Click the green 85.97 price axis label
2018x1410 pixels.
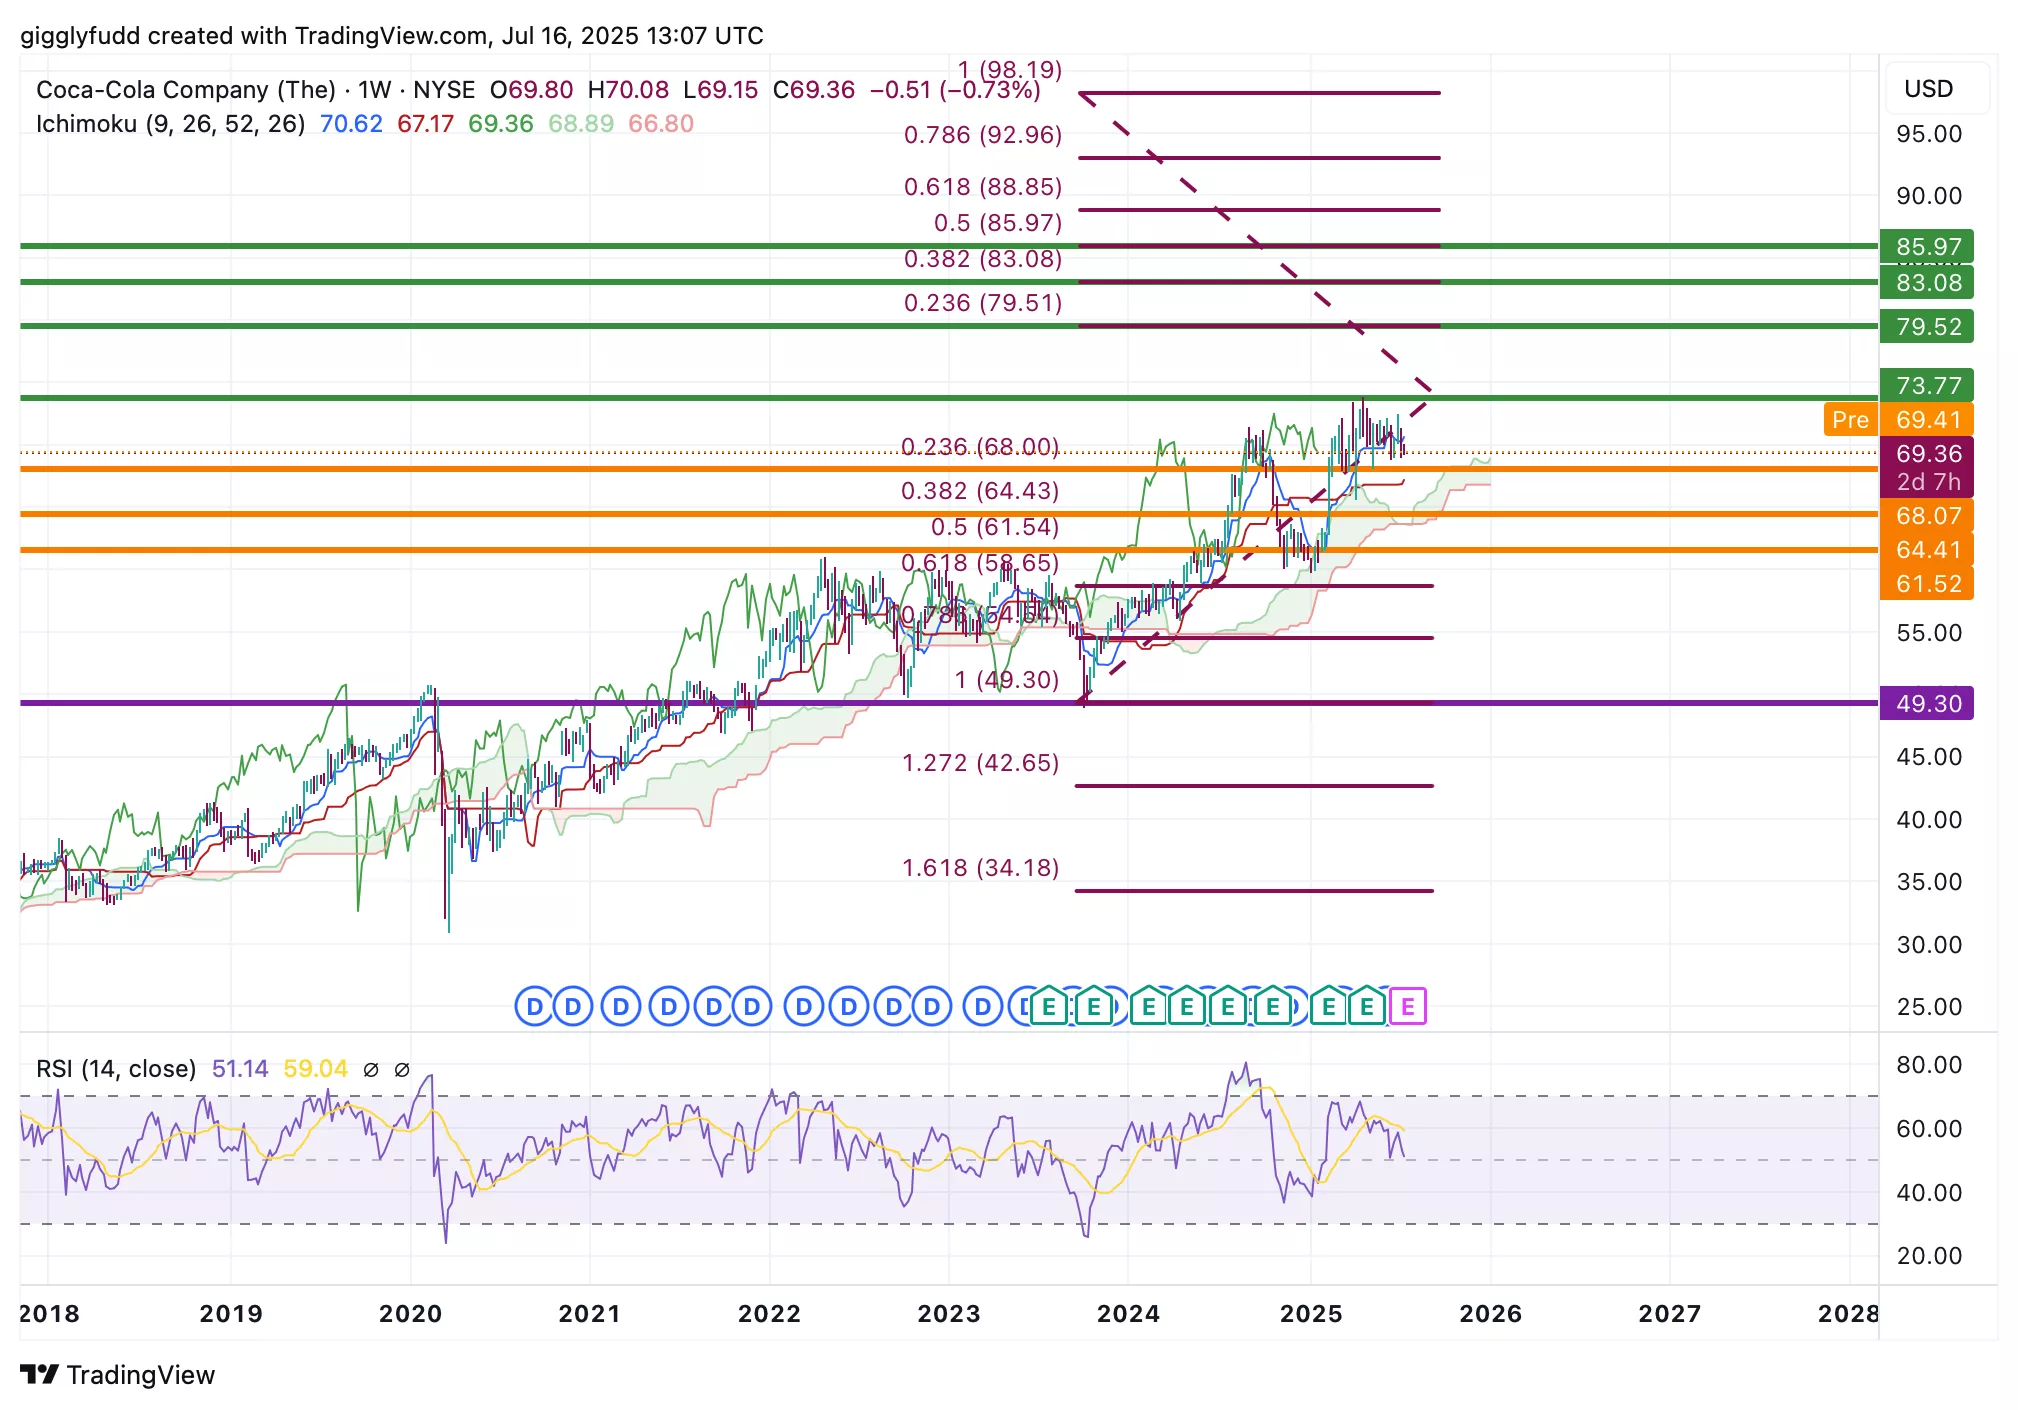[1928, 247]
